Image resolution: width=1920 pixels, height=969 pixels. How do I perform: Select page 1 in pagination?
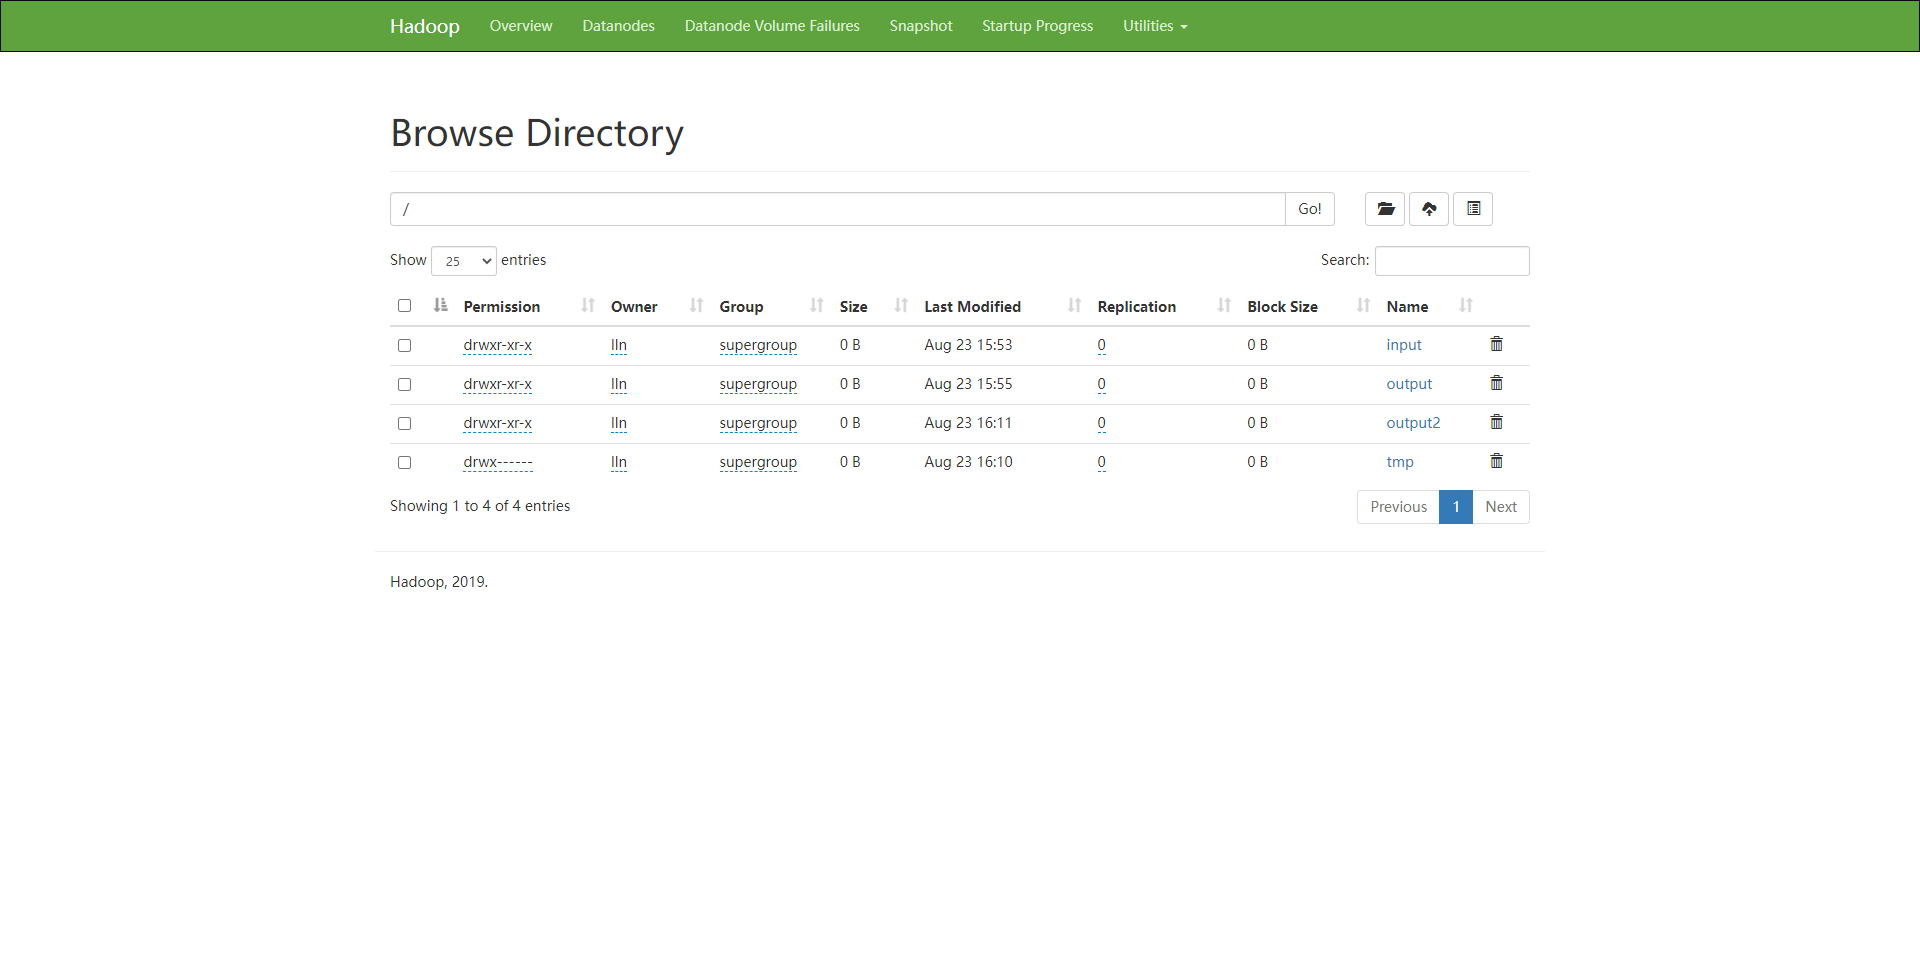(x=1456, y=507)
